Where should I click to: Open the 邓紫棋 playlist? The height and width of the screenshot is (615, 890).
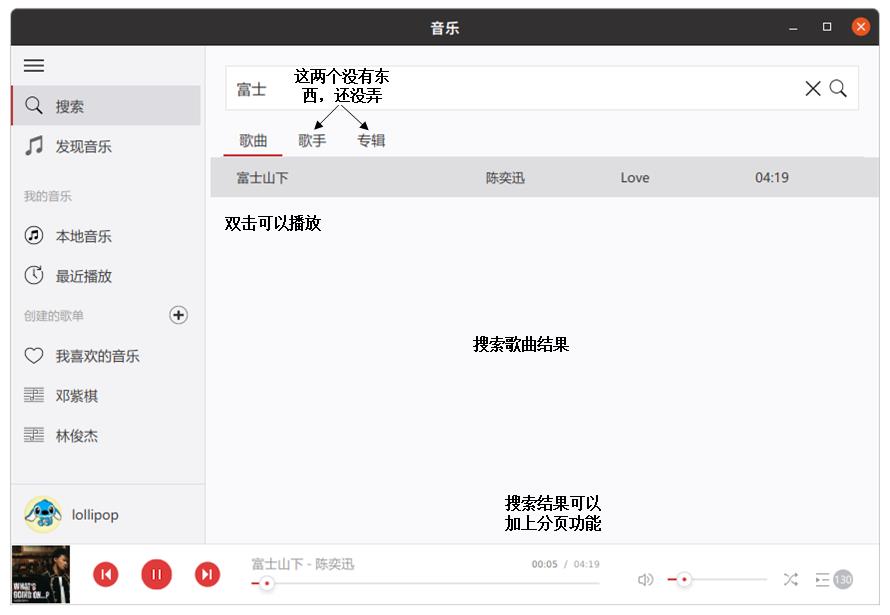tap(76, 396)
